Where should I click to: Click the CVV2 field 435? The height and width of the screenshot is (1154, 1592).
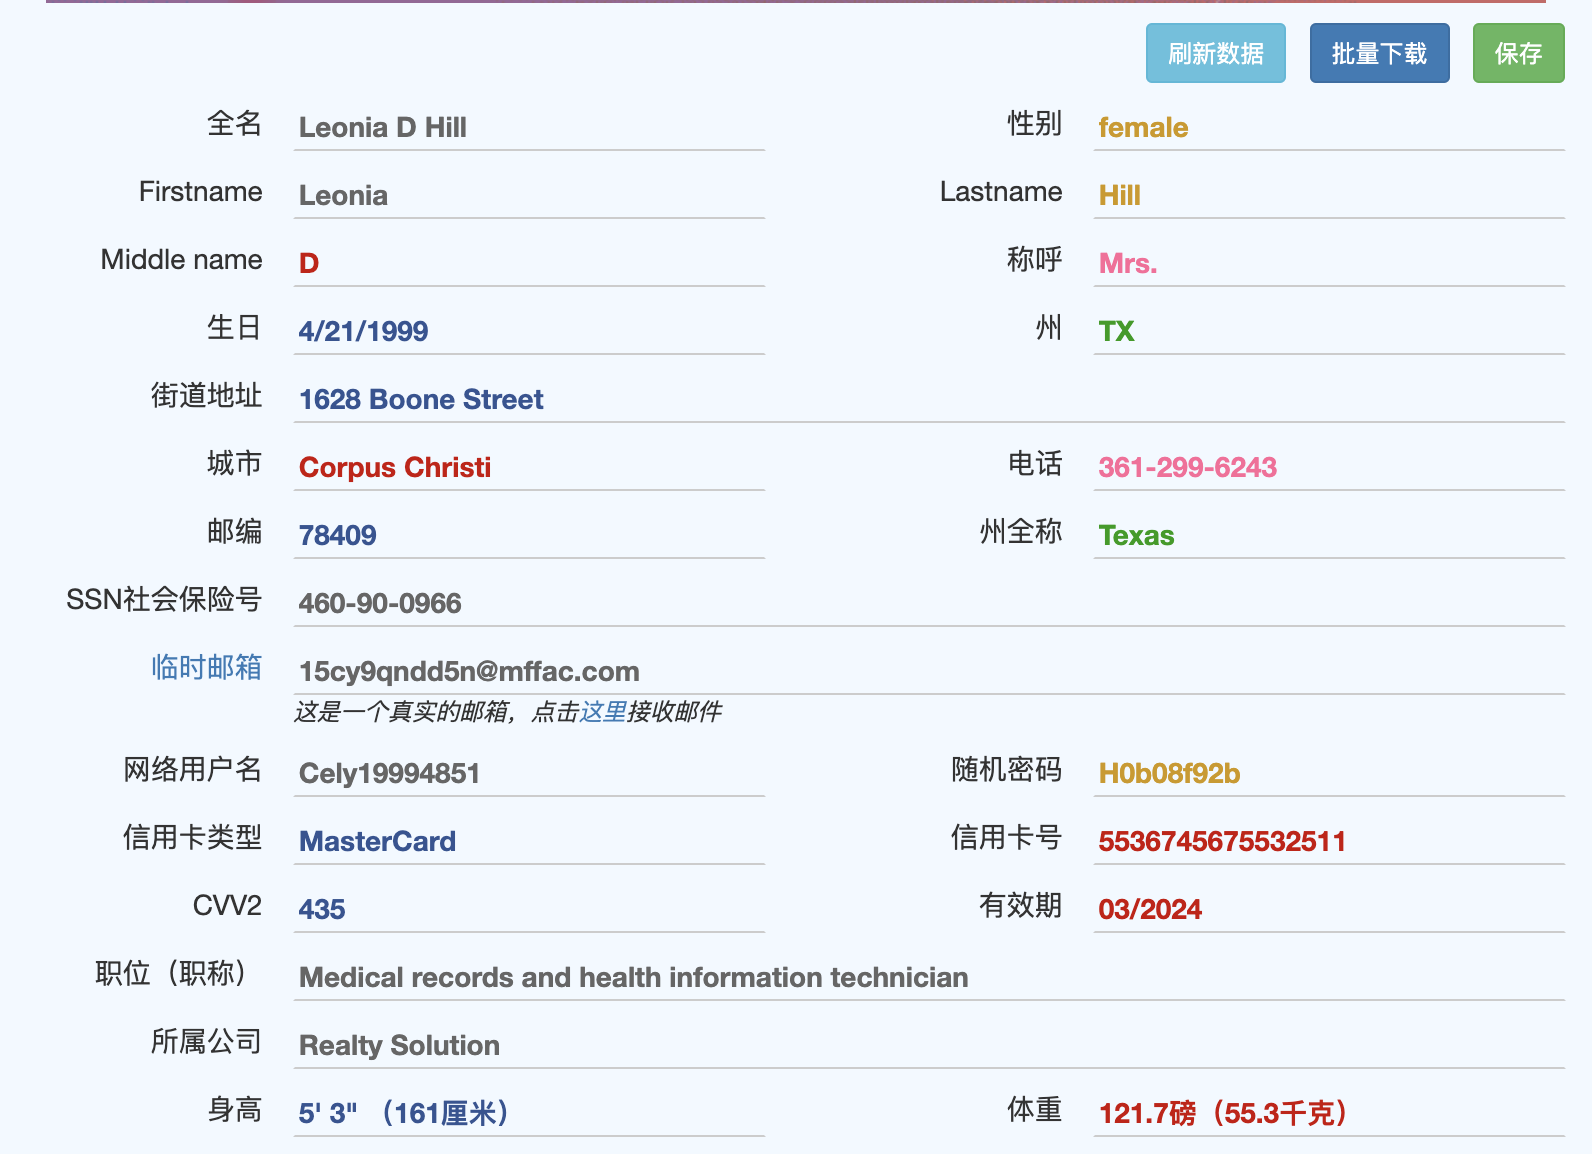coord(529,909)
